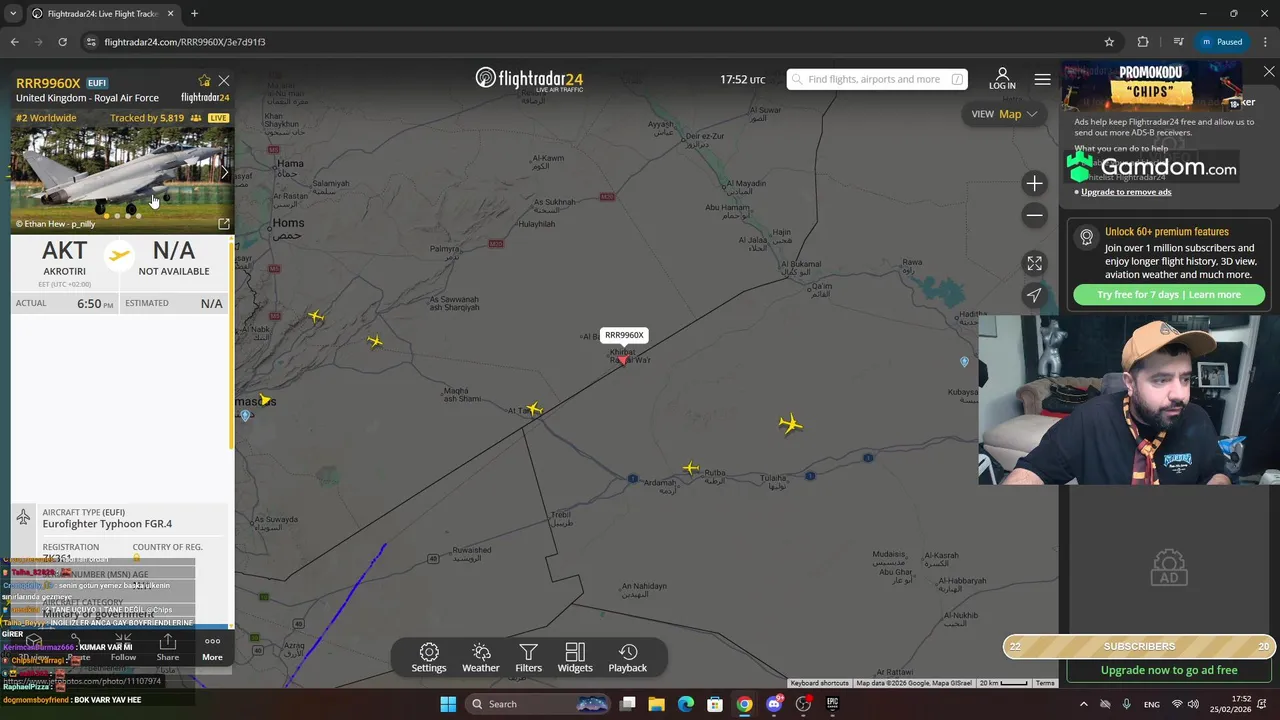This screenshot has height=720, width=1280.
Task: Open Keyboard shortcuts link on map
Action: click(819, 683)
